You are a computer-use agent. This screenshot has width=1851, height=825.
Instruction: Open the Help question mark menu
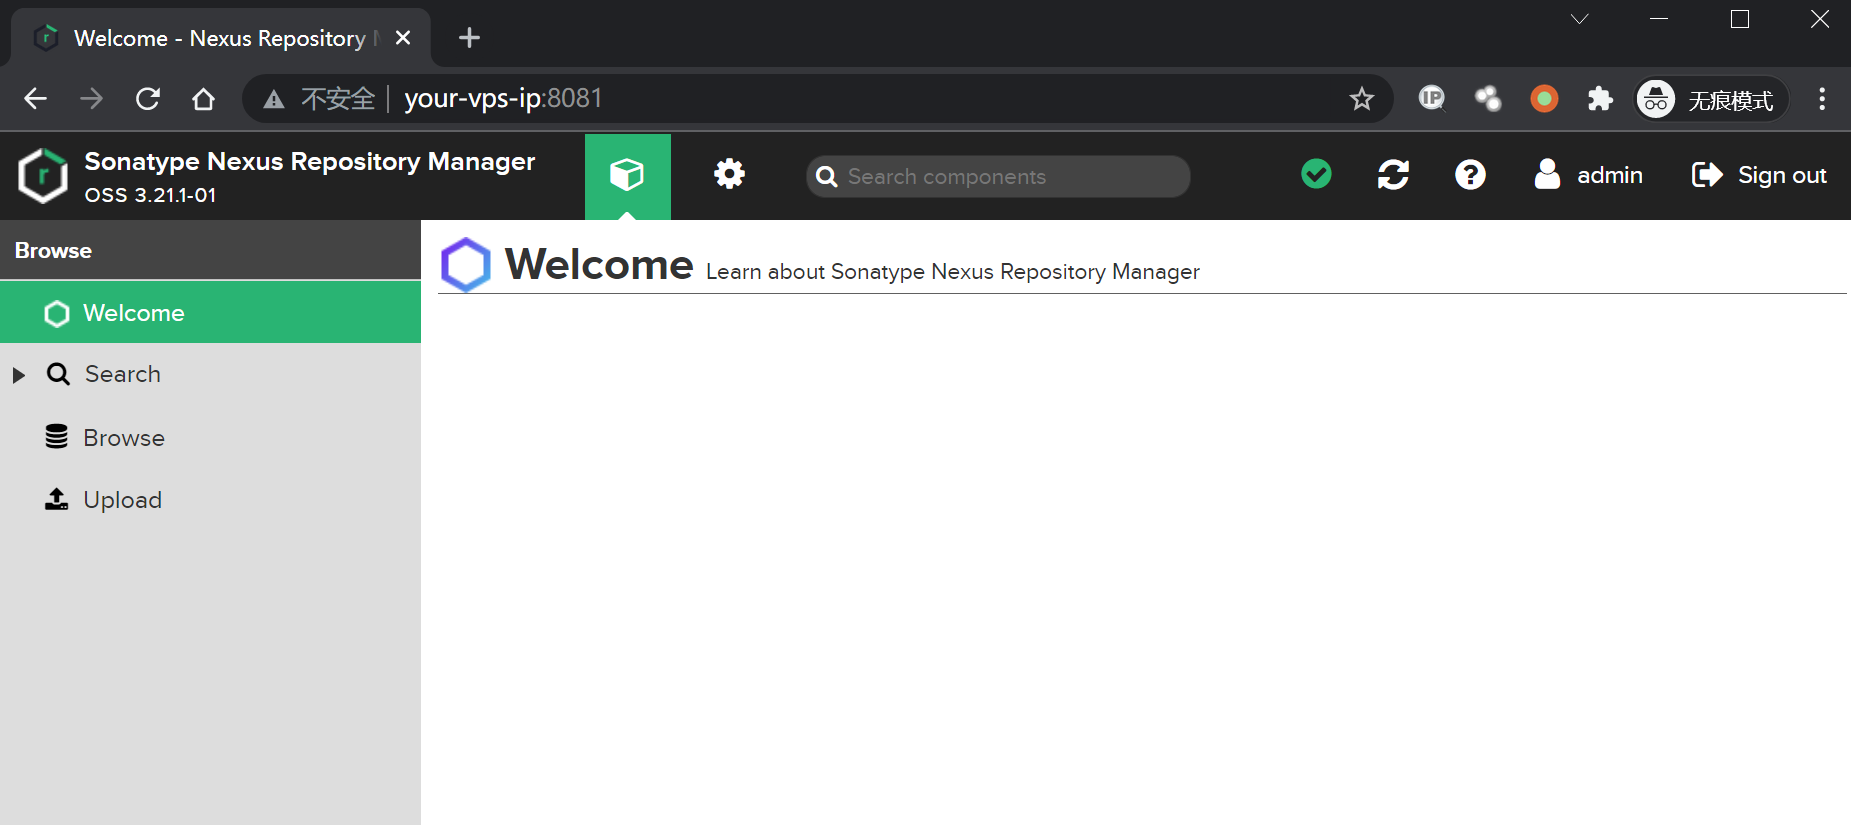point(1470,175)
